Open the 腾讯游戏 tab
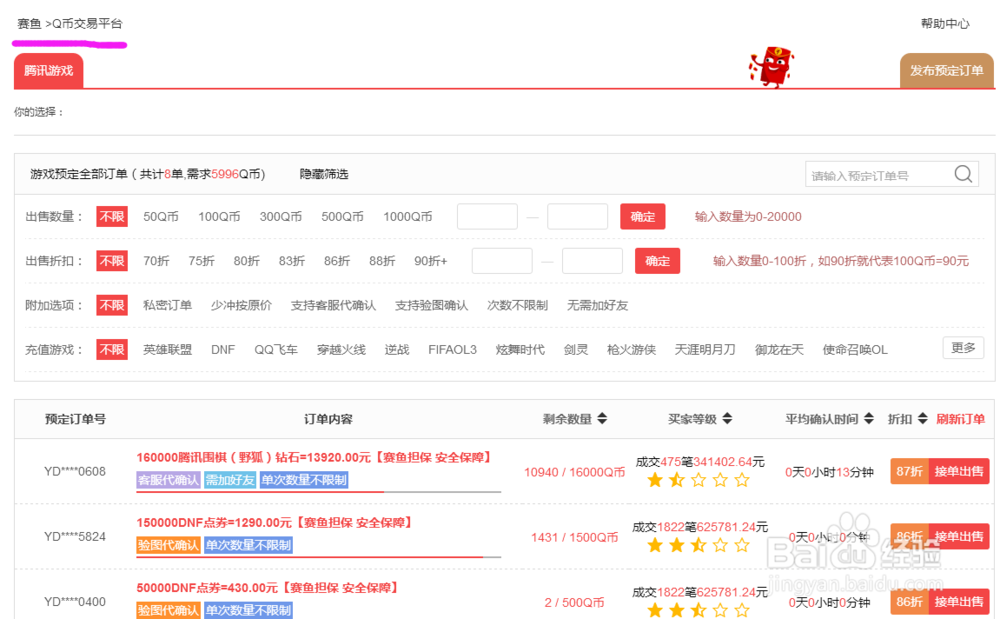Screen dimensions: 1000x619 pyautogui.click(x=48, y=71)
